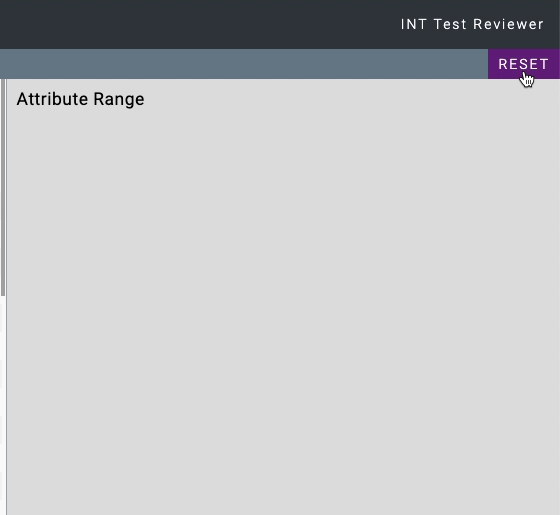Click the white strip below the scrollbar thumb
560x515 pixels.
(2, 405)
